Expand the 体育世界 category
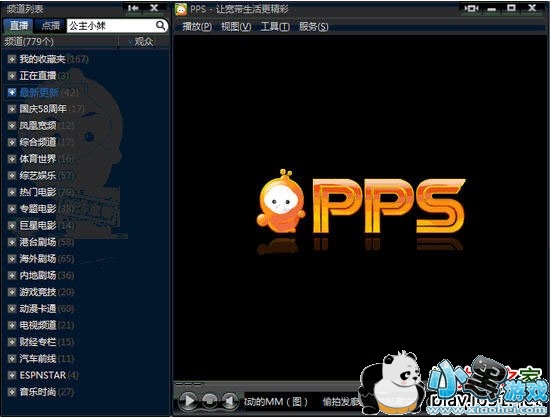The height and width of the screenshot is (418, 550). (x=12, y=159)
